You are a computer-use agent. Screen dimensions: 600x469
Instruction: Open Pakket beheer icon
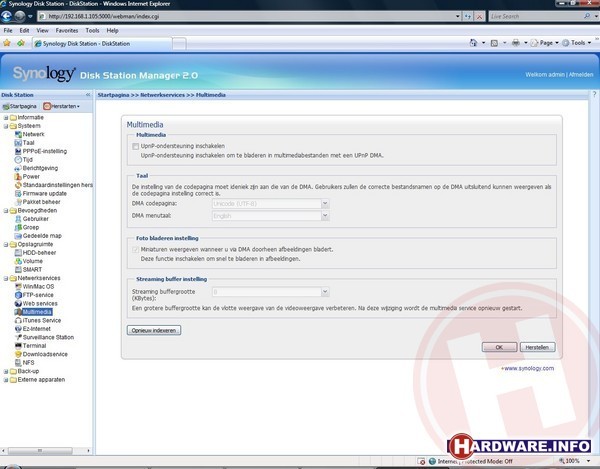click(18, 202)
